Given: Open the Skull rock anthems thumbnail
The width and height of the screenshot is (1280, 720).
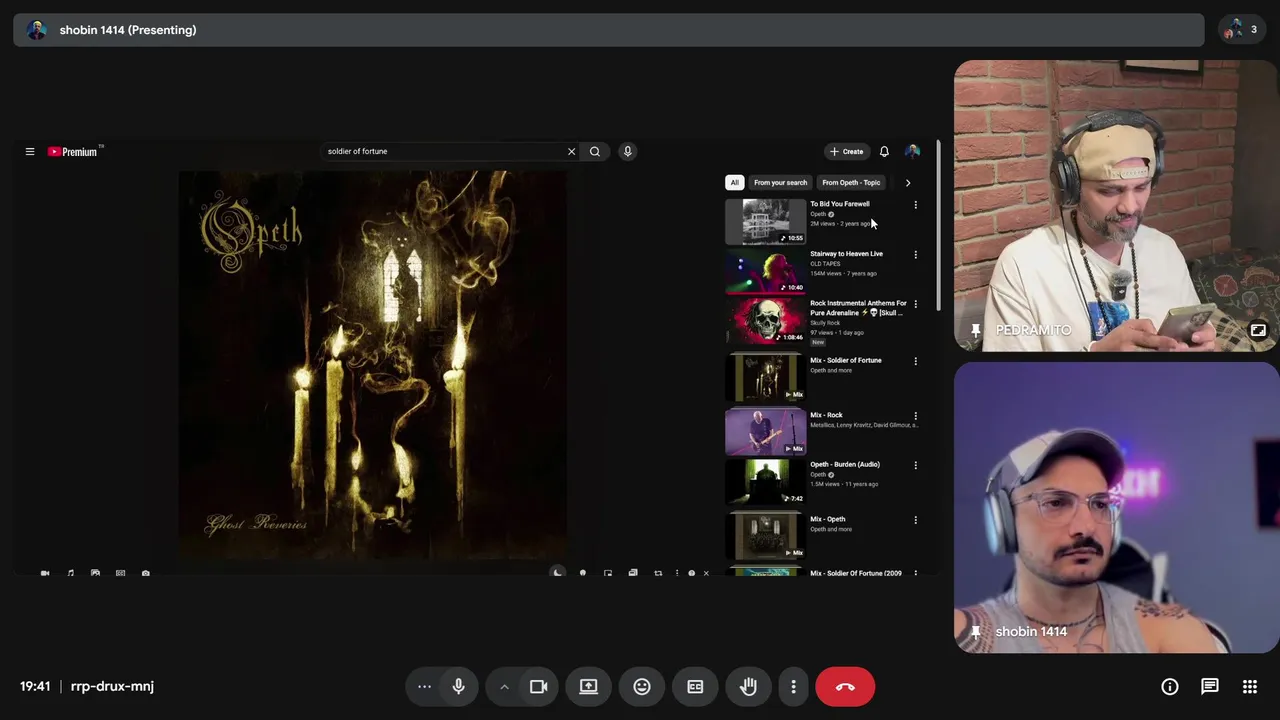Looking at the screenshot, I should (x=765, y=321).
